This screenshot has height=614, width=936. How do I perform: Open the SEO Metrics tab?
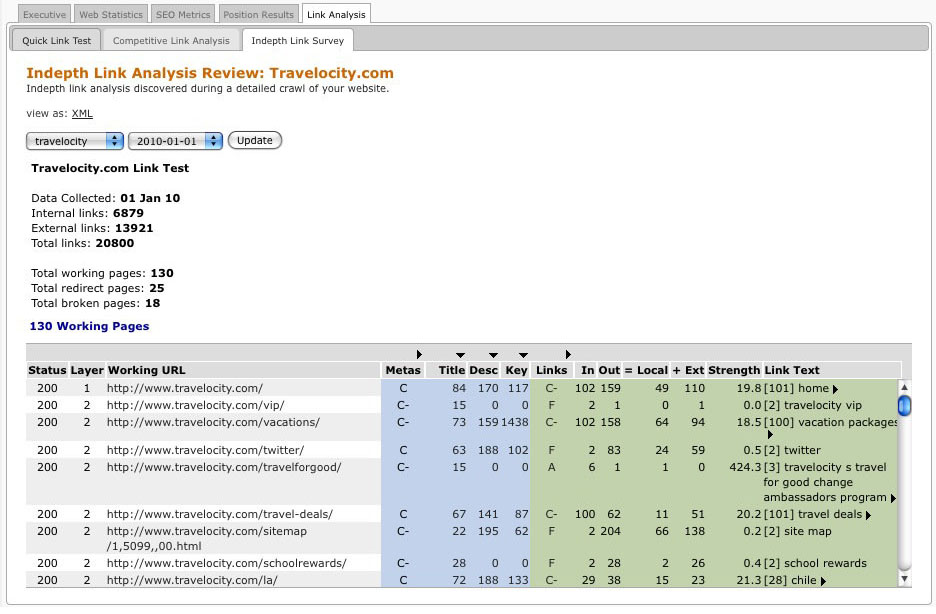(x=183, y=14)
